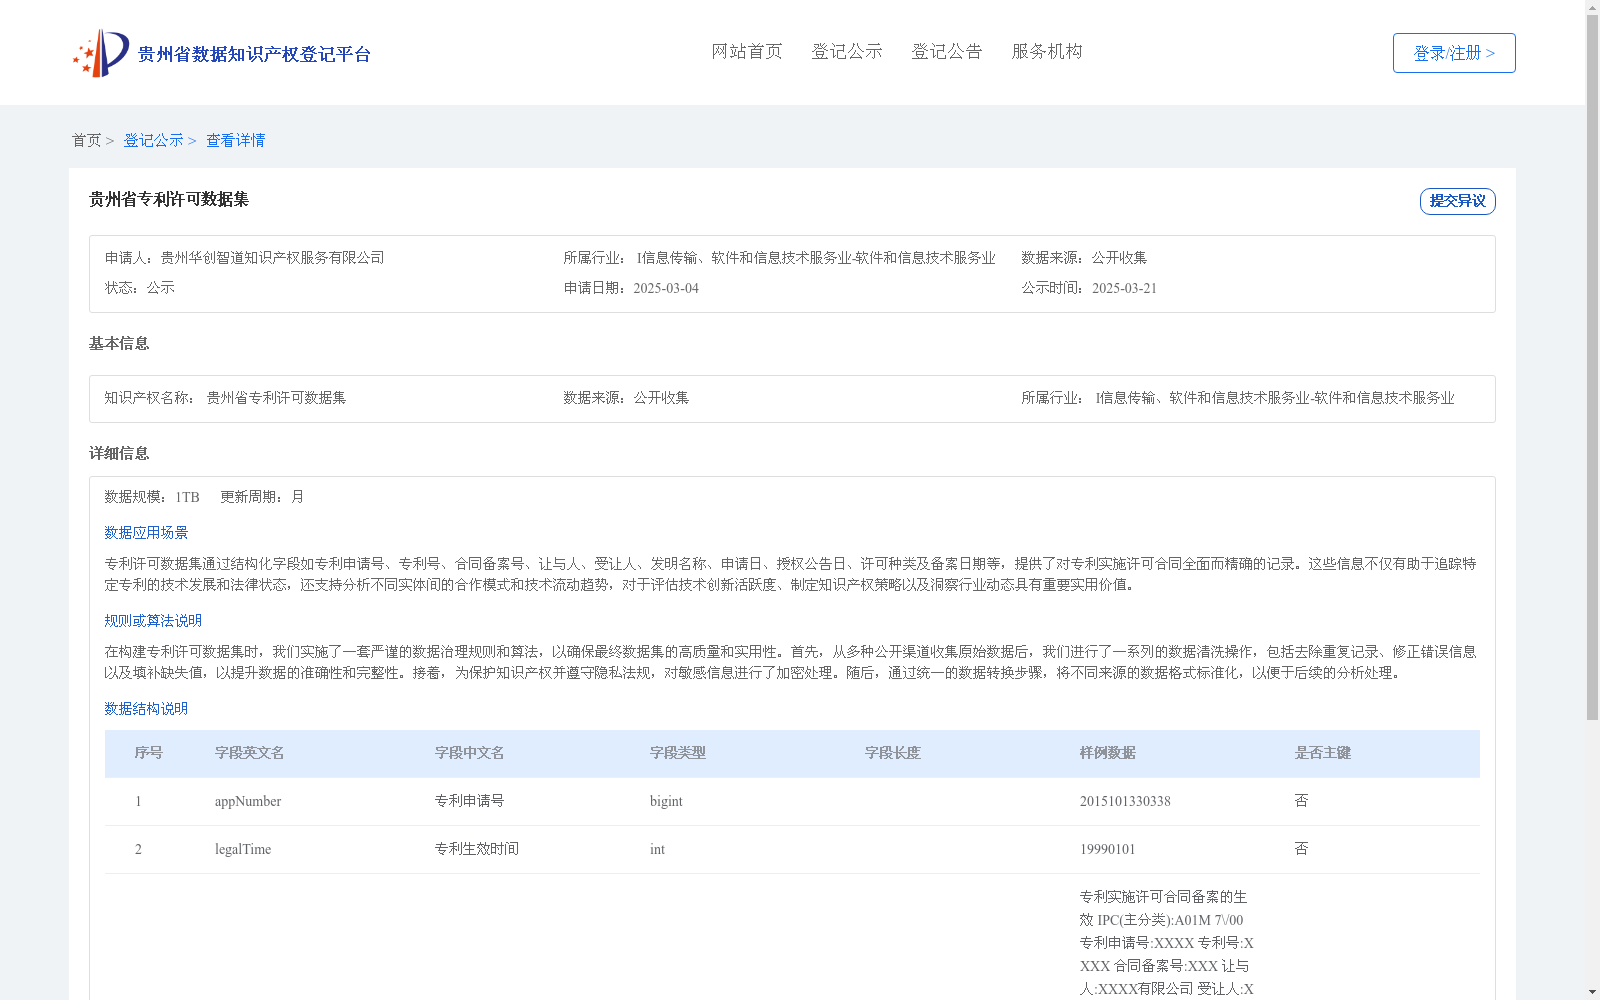Click 数据来源 公开收集 in top summary box
1600x1000 pixels.
pos(1084,258)
